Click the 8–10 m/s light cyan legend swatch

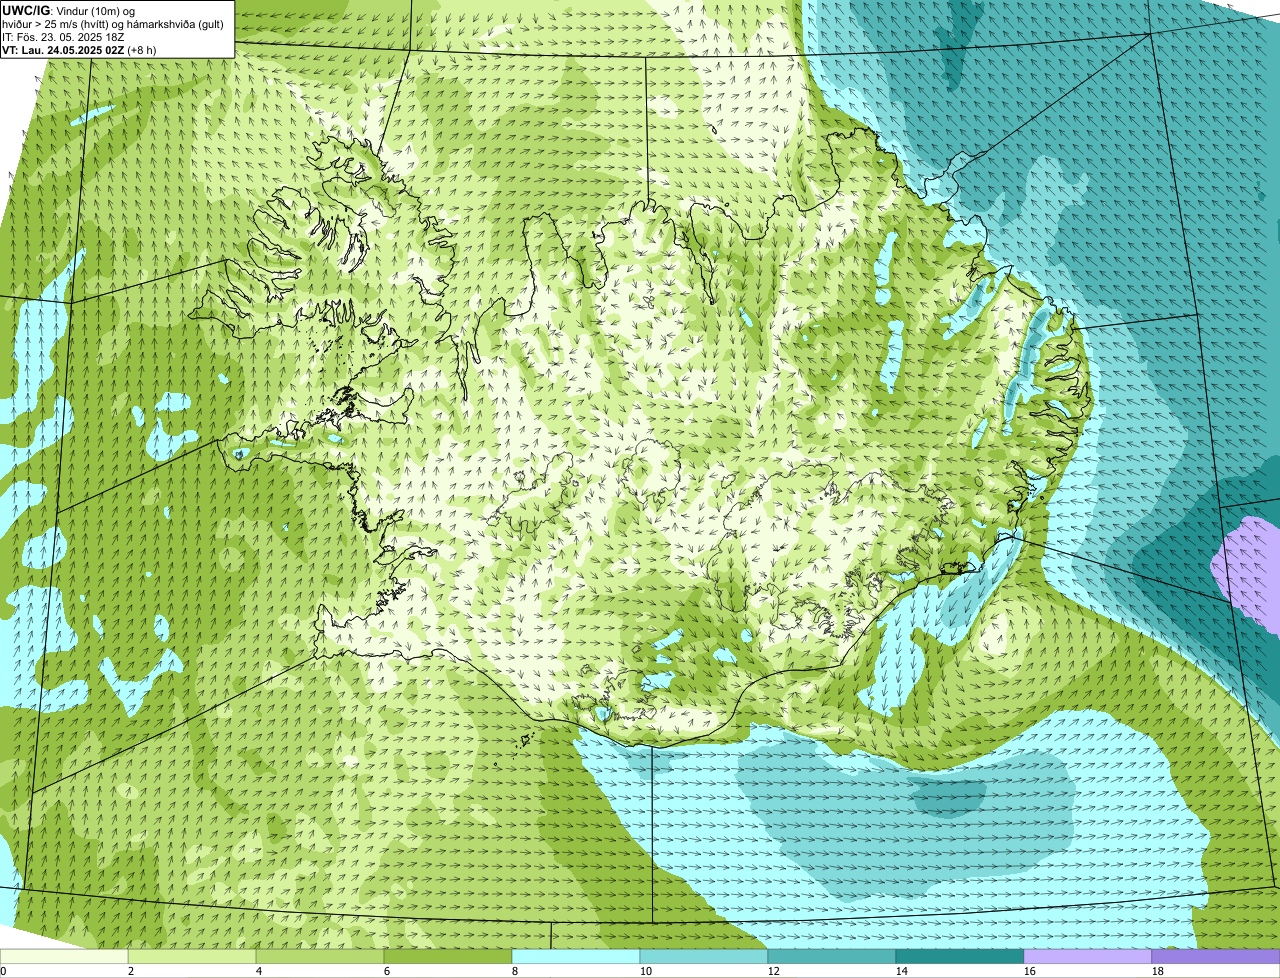coord(576,956)
